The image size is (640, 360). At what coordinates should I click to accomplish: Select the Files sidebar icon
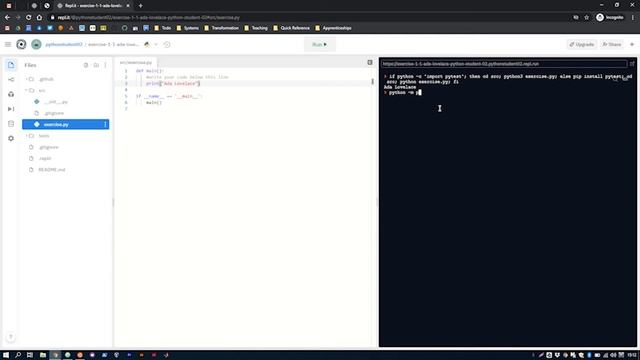[x=11, y=65]
